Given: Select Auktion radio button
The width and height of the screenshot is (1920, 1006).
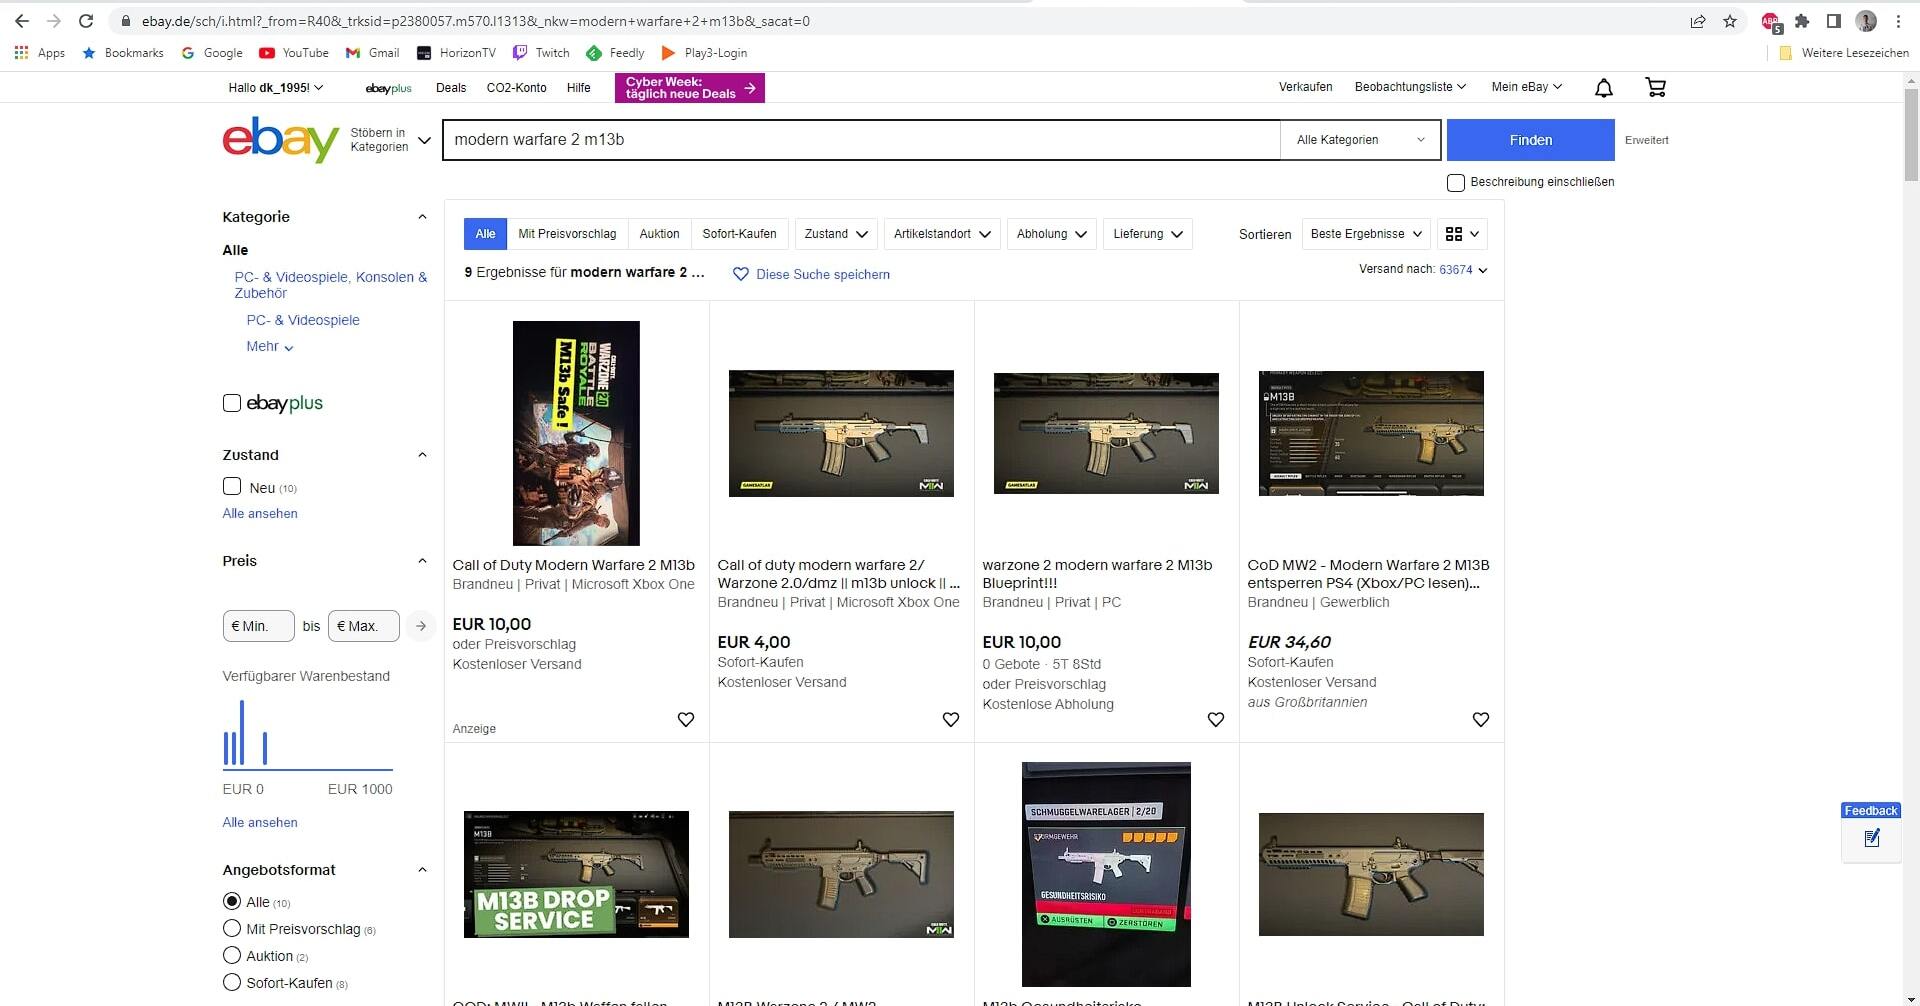Looking at the screenshot, I should tap(232, 955).
